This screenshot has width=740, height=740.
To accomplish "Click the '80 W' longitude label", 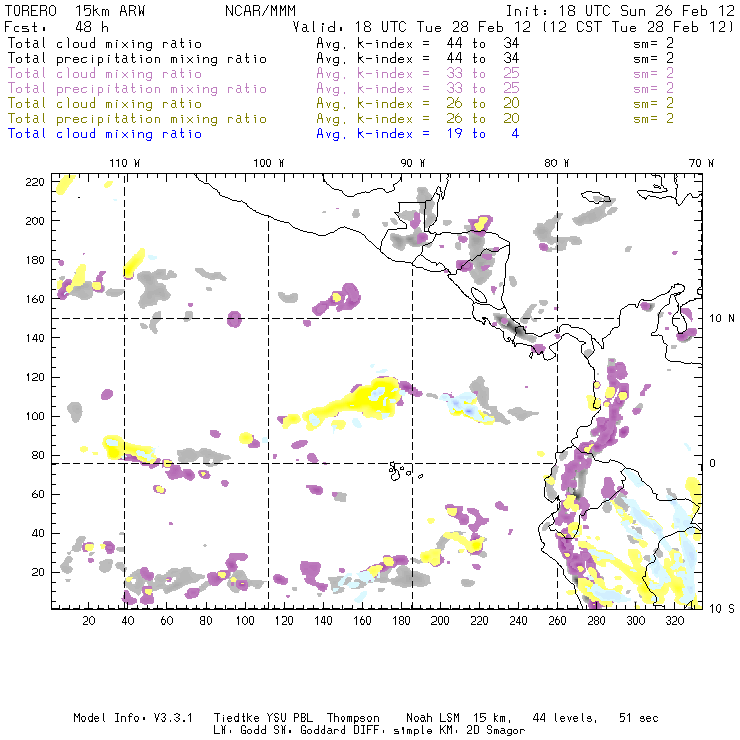I will 557,163.
